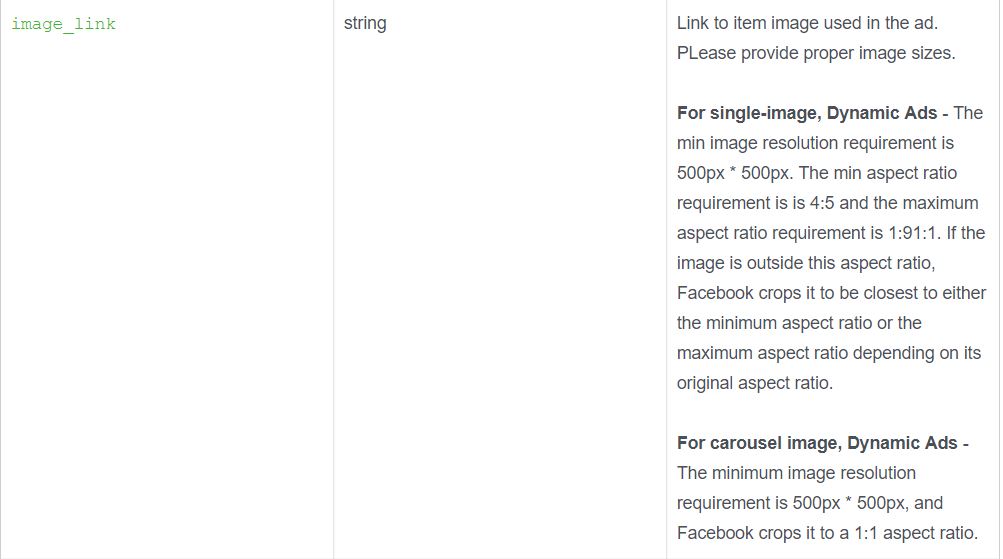Click "The minimum image resolution" carousel line
The width and height of the screenshot is (1003, 559).
(796, 473)
